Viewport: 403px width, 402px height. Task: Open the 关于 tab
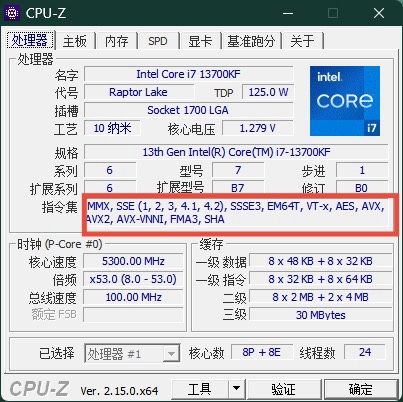pyautogui.click(x=302, y=41)
